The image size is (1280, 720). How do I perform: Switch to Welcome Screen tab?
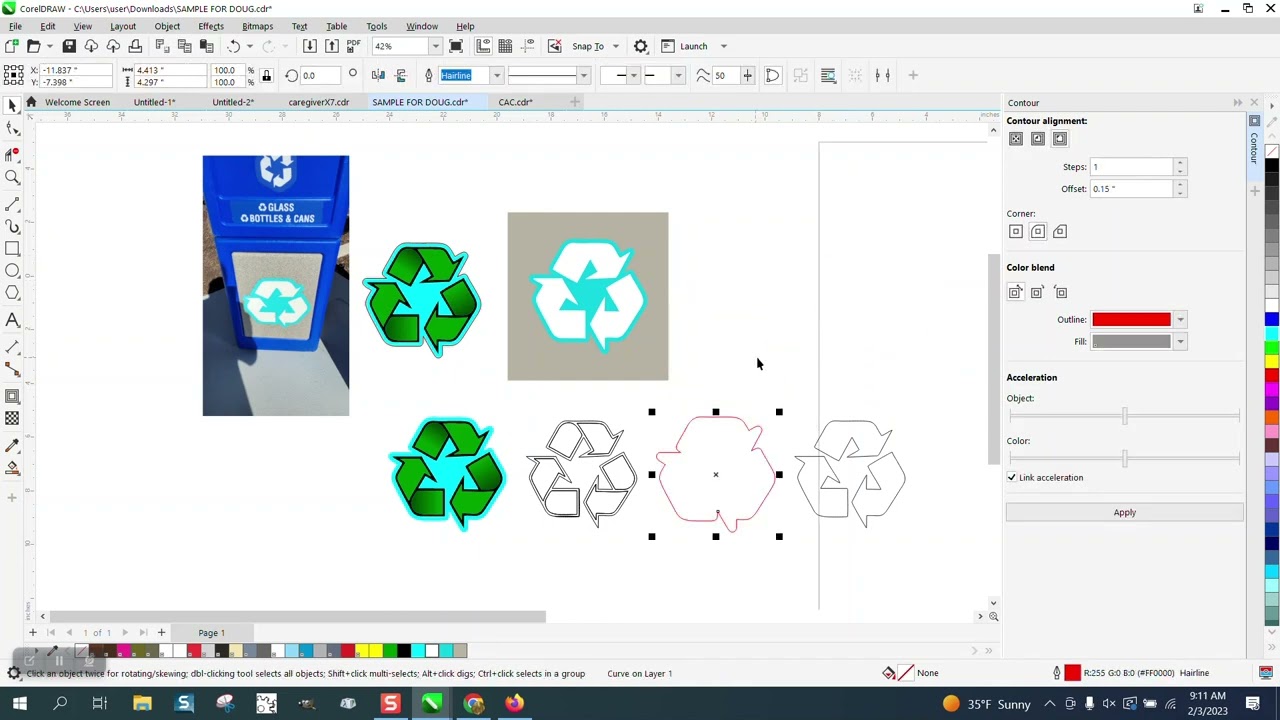pyautogui.click(x=77, y=102)
